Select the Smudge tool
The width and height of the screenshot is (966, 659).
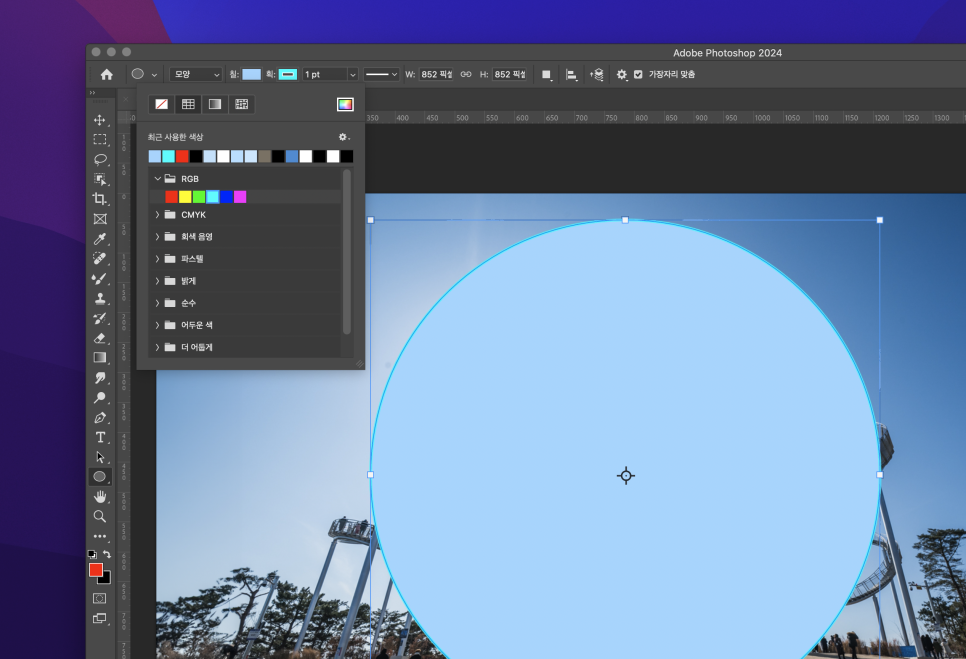pos(100,378)
